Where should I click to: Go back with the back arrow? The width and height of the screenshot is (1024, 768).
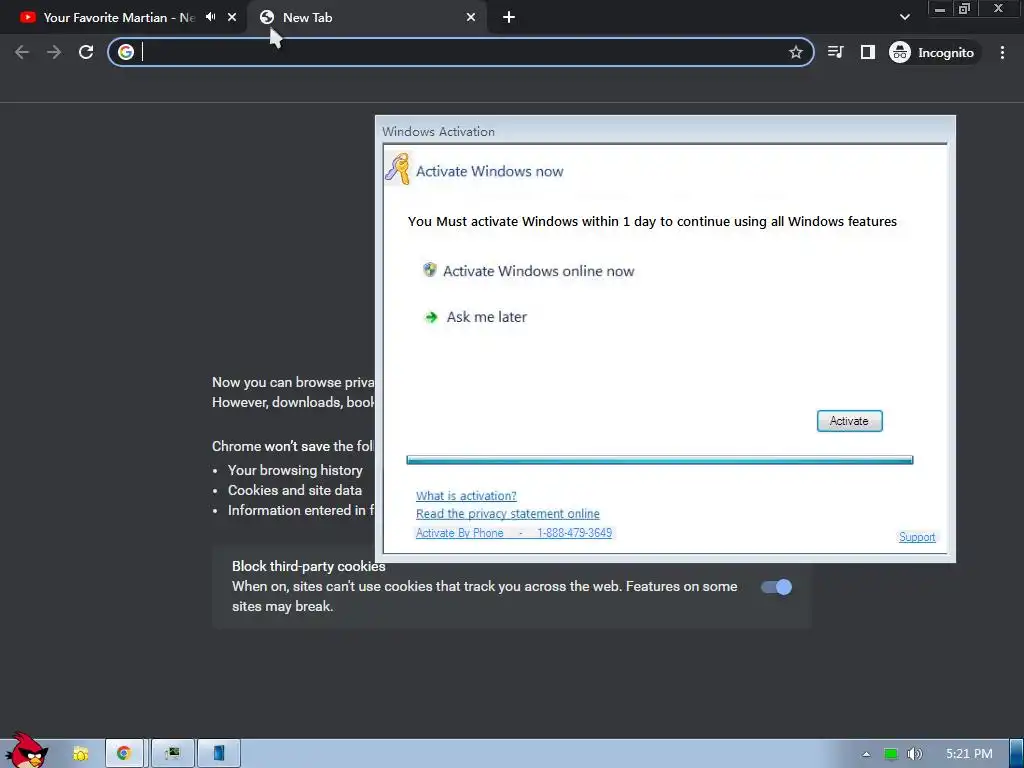click(22, 52)
